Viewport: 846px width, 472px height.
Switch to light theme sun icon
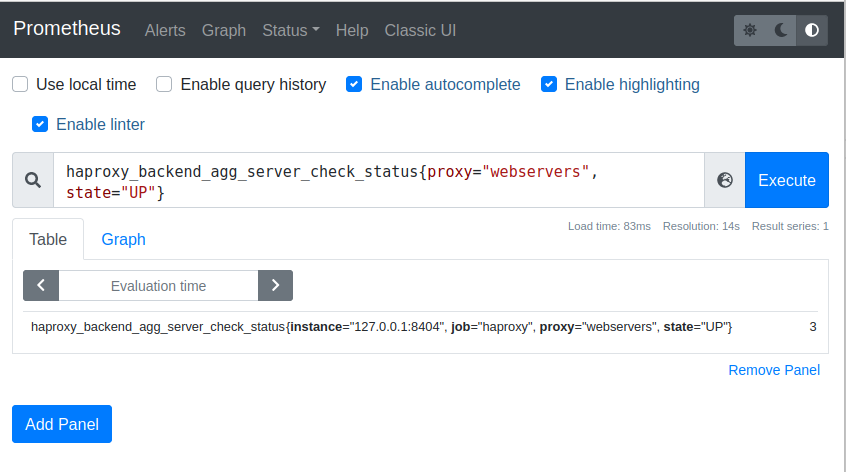tap(749, 30)
